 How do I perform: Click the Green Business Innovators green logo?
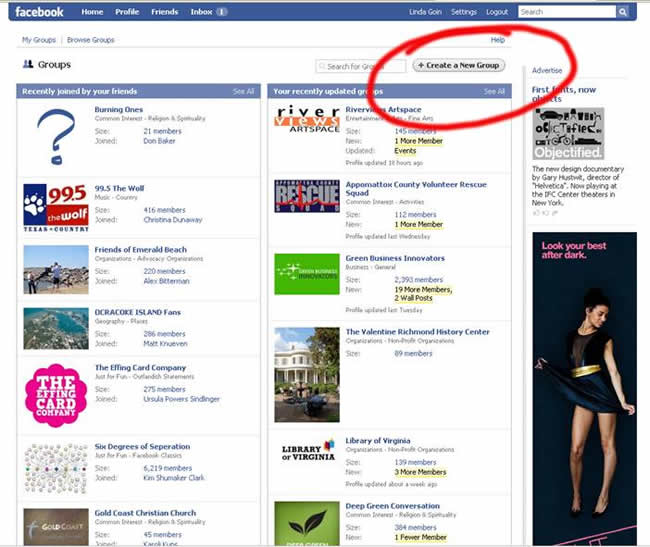click(307, 274)
